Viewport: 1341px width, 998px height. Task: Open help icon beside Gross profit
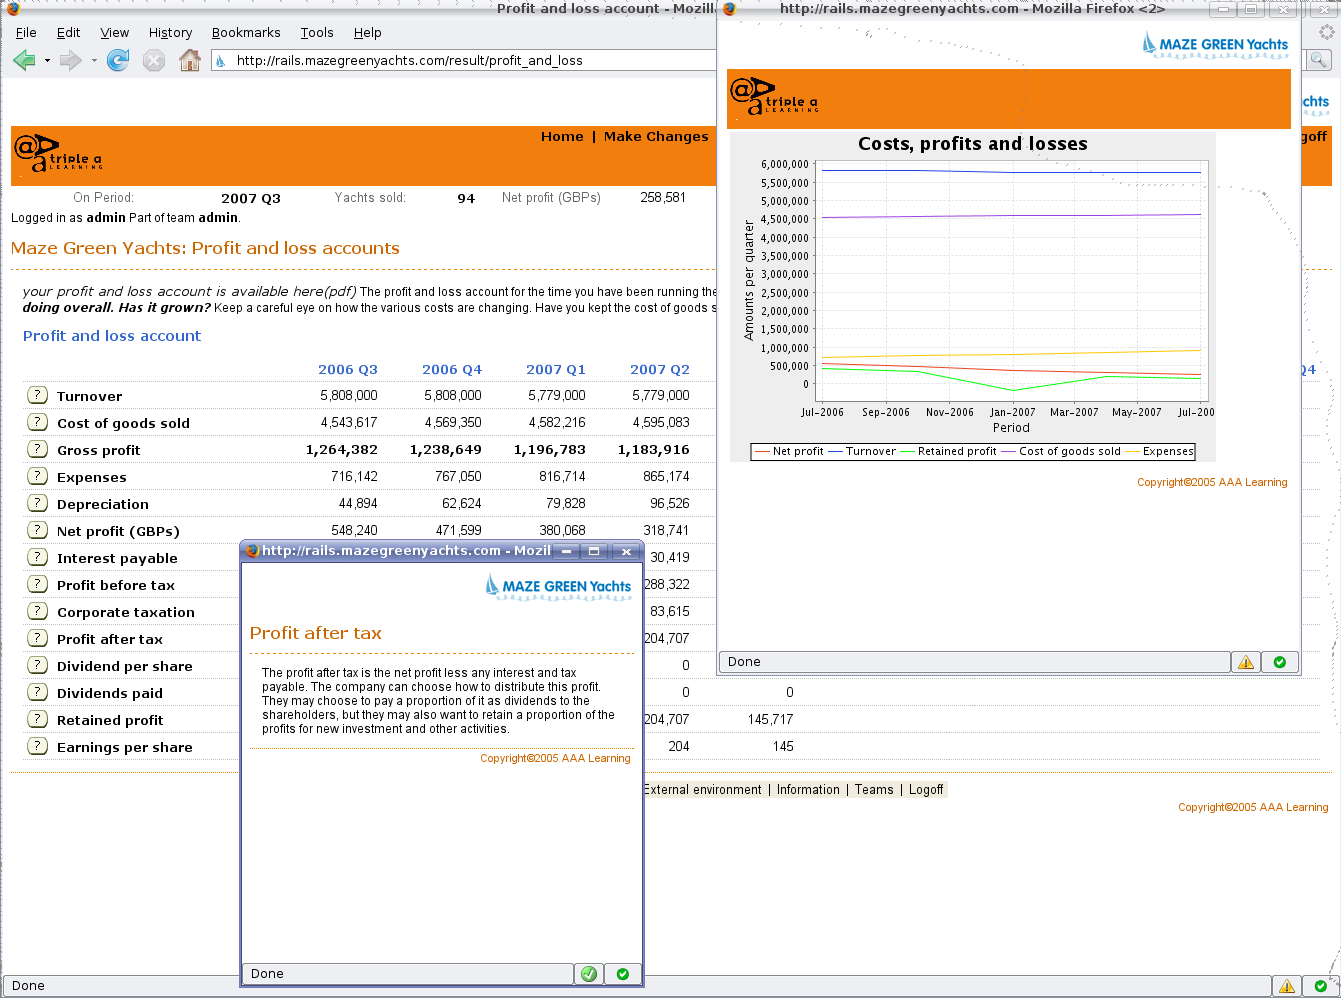pyautogui.click(x=37, y=449)
